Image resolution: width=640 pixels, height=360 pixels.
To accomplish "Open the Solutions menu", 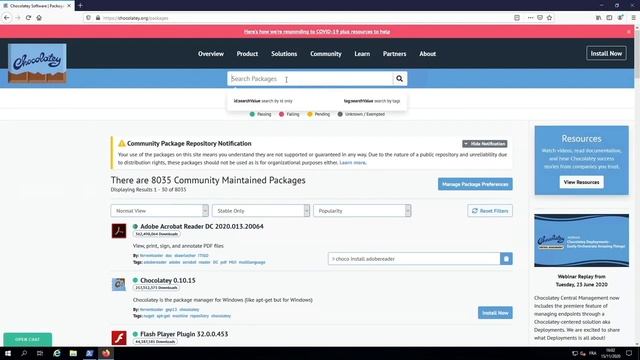I will (x=284, y=53).
